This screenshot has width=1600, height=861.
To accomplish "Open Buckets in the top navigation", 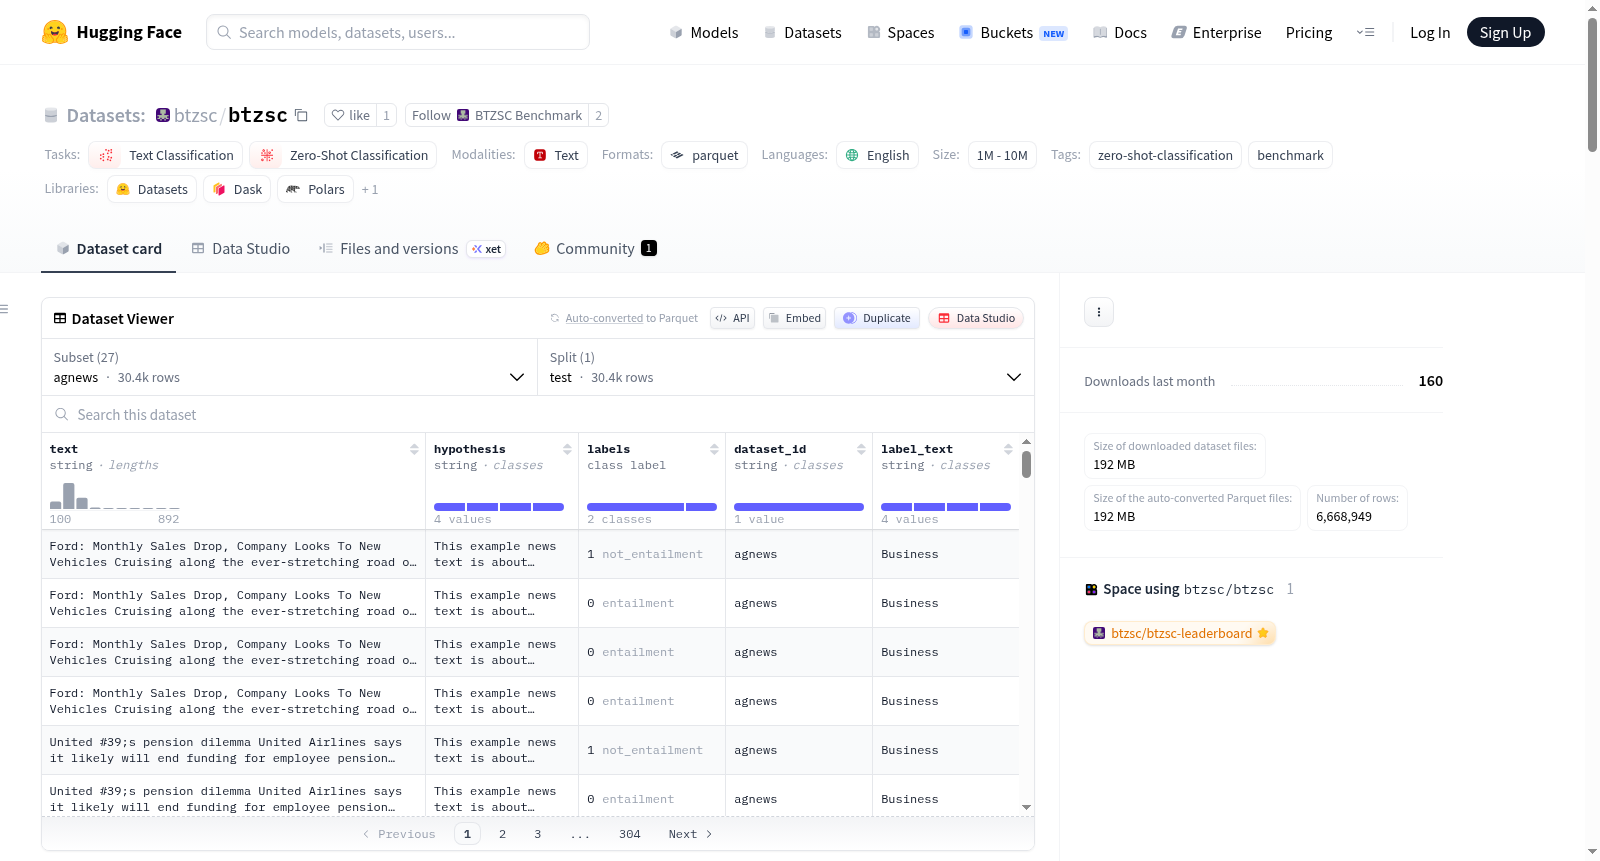I will [1013, 32].
